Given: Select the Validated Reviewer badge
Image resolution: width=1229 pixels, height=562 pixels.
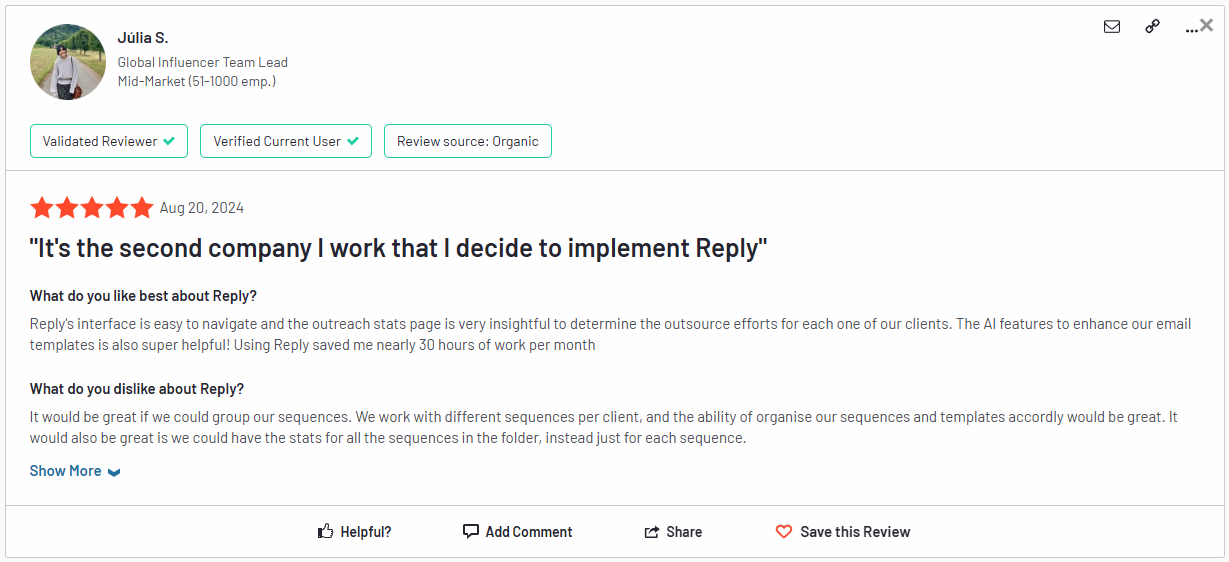Looking at the screenshot, I should (x=109, y=141).
